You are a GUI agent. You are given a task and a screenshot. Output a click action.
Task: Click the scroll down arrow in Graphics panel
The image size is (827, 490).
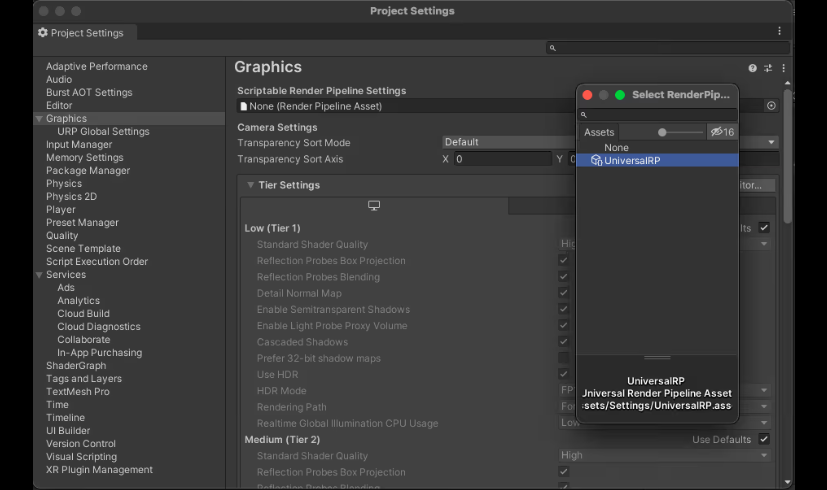tap(787, 482)
